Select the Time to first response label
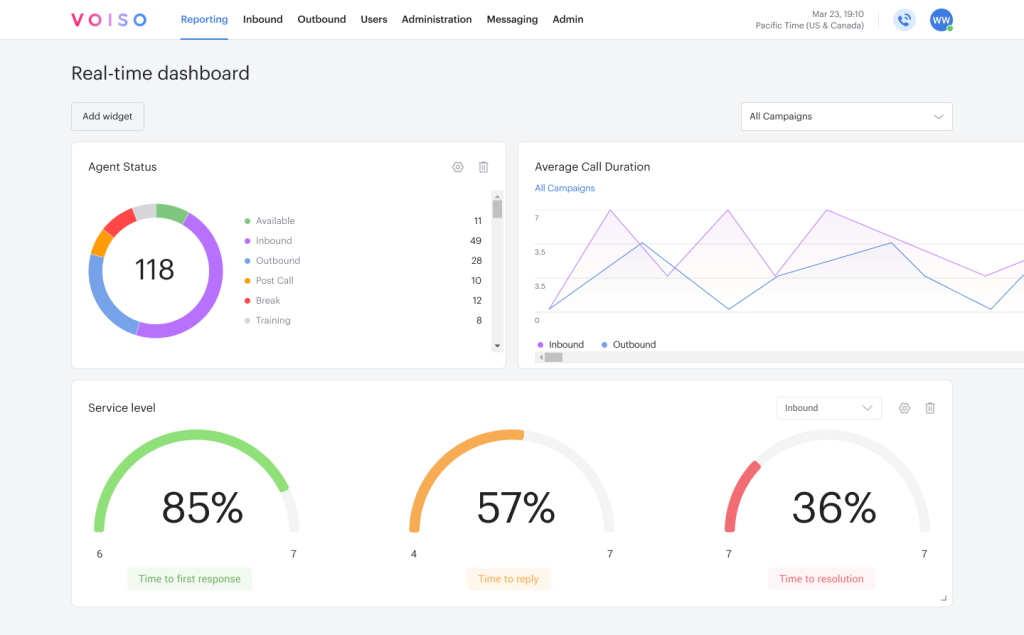The image size is (1024, 635). 189,579
